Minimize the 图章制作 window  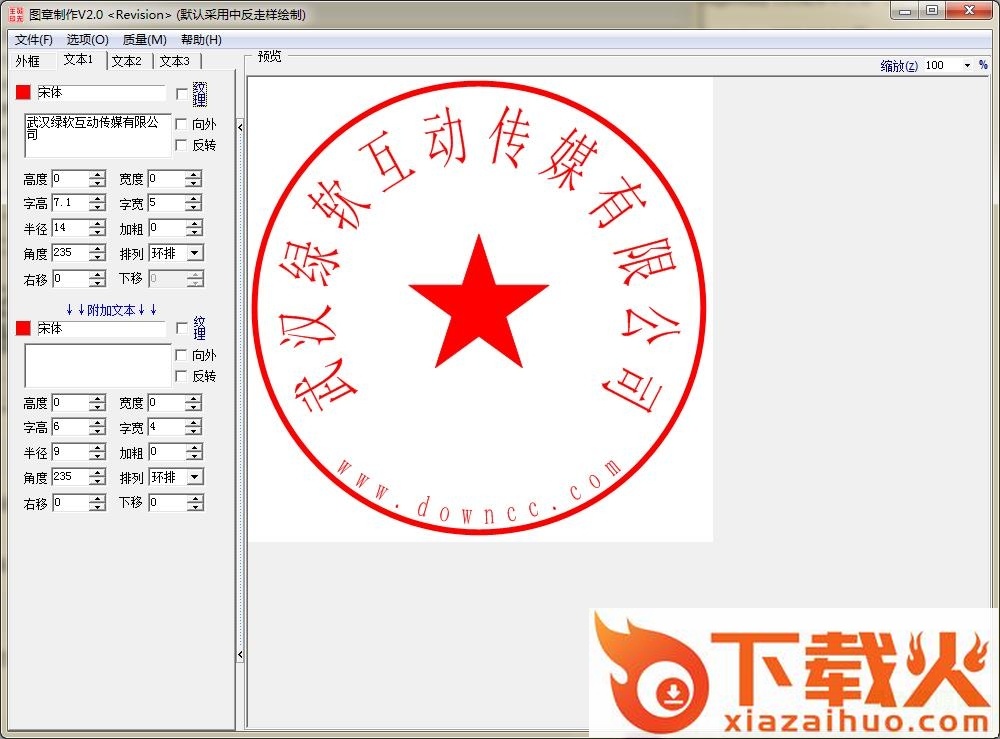pos(905,11)
